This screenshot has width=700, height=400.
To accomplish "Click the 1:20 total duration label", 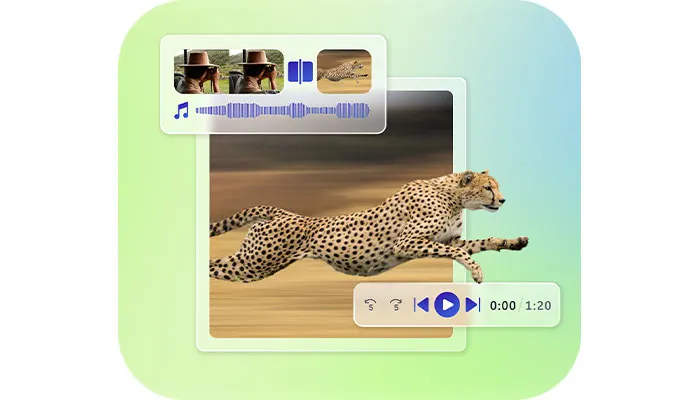I will pos(538,305).
